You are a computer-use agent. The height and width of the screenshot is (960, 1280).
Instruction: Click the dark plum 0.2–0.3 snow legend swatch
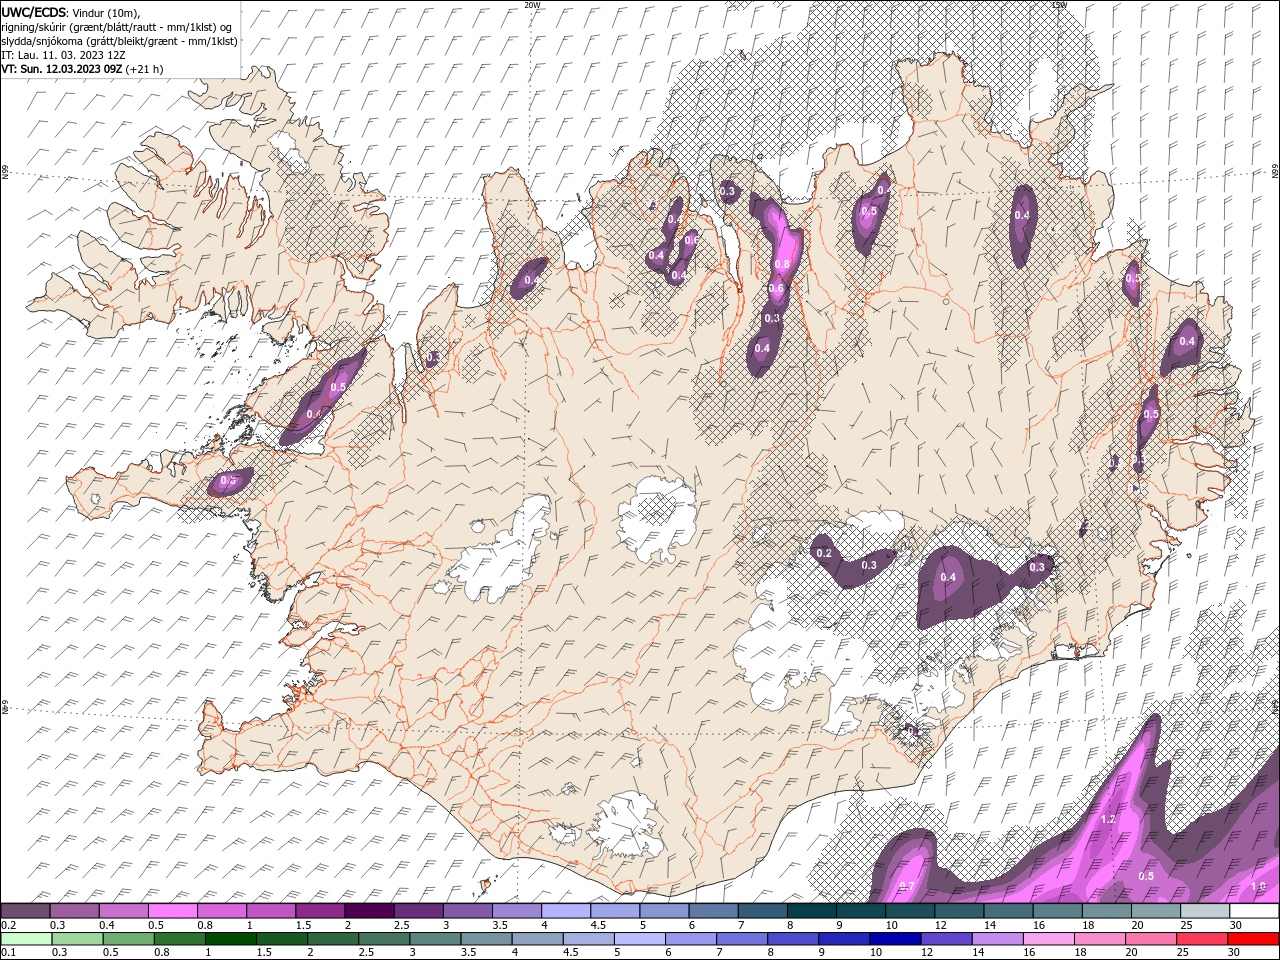(x=26, y=911)
